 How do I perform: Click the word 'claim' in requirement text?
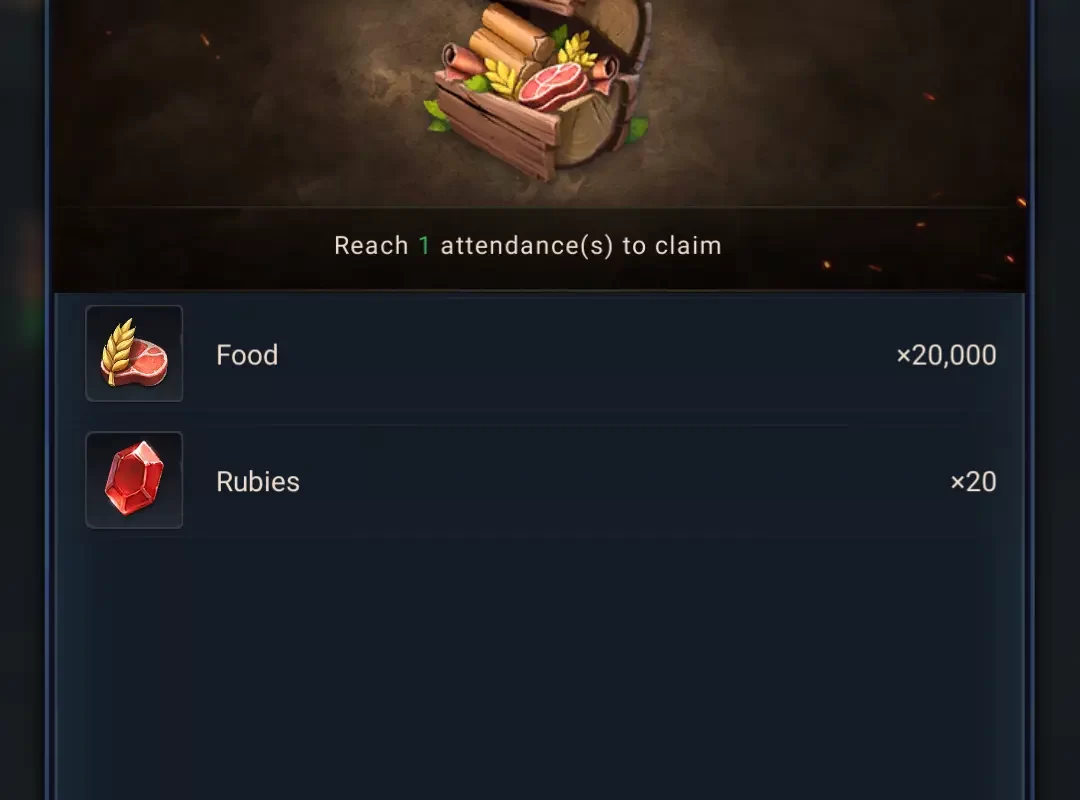pyautogui.click(x=687, y=245)
